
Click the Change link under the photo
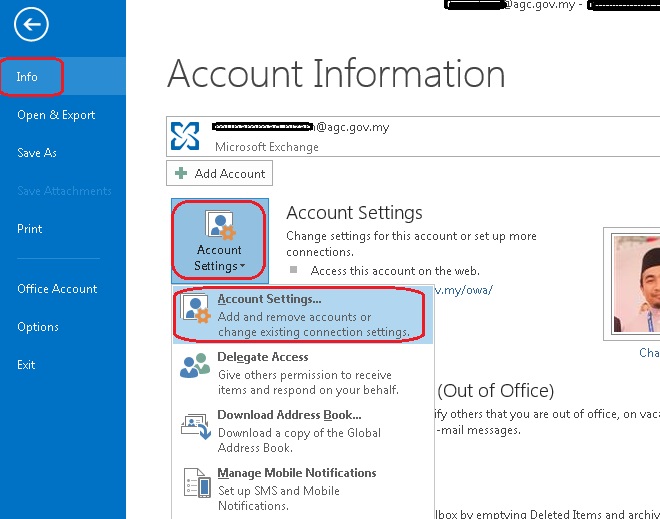[x=649, y=353]
